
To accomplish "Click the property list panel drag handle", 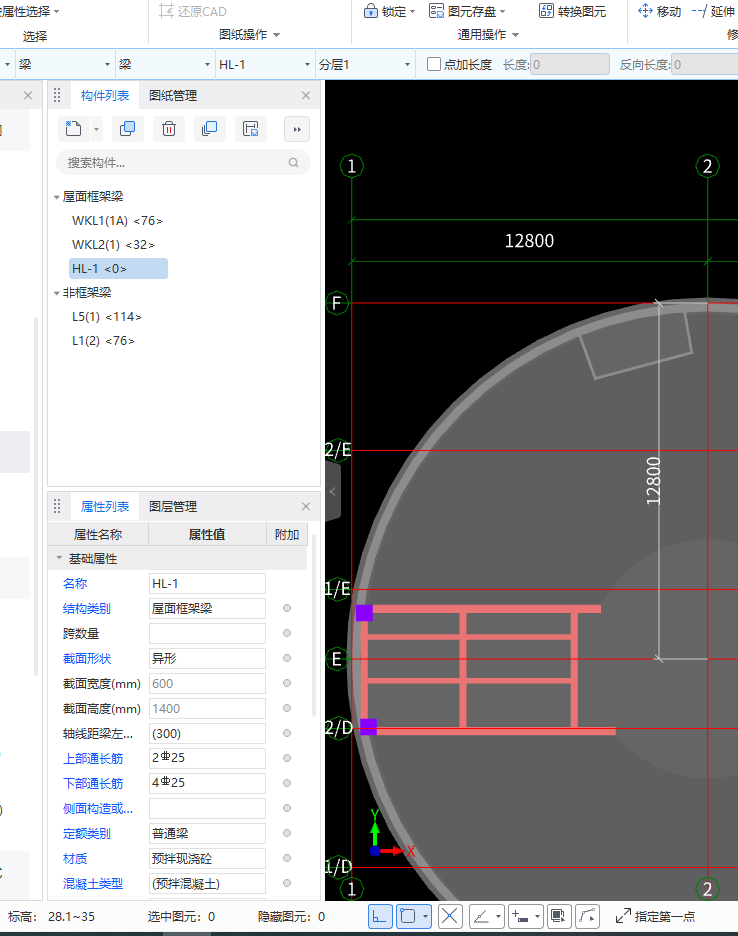I will click(57, 506).
